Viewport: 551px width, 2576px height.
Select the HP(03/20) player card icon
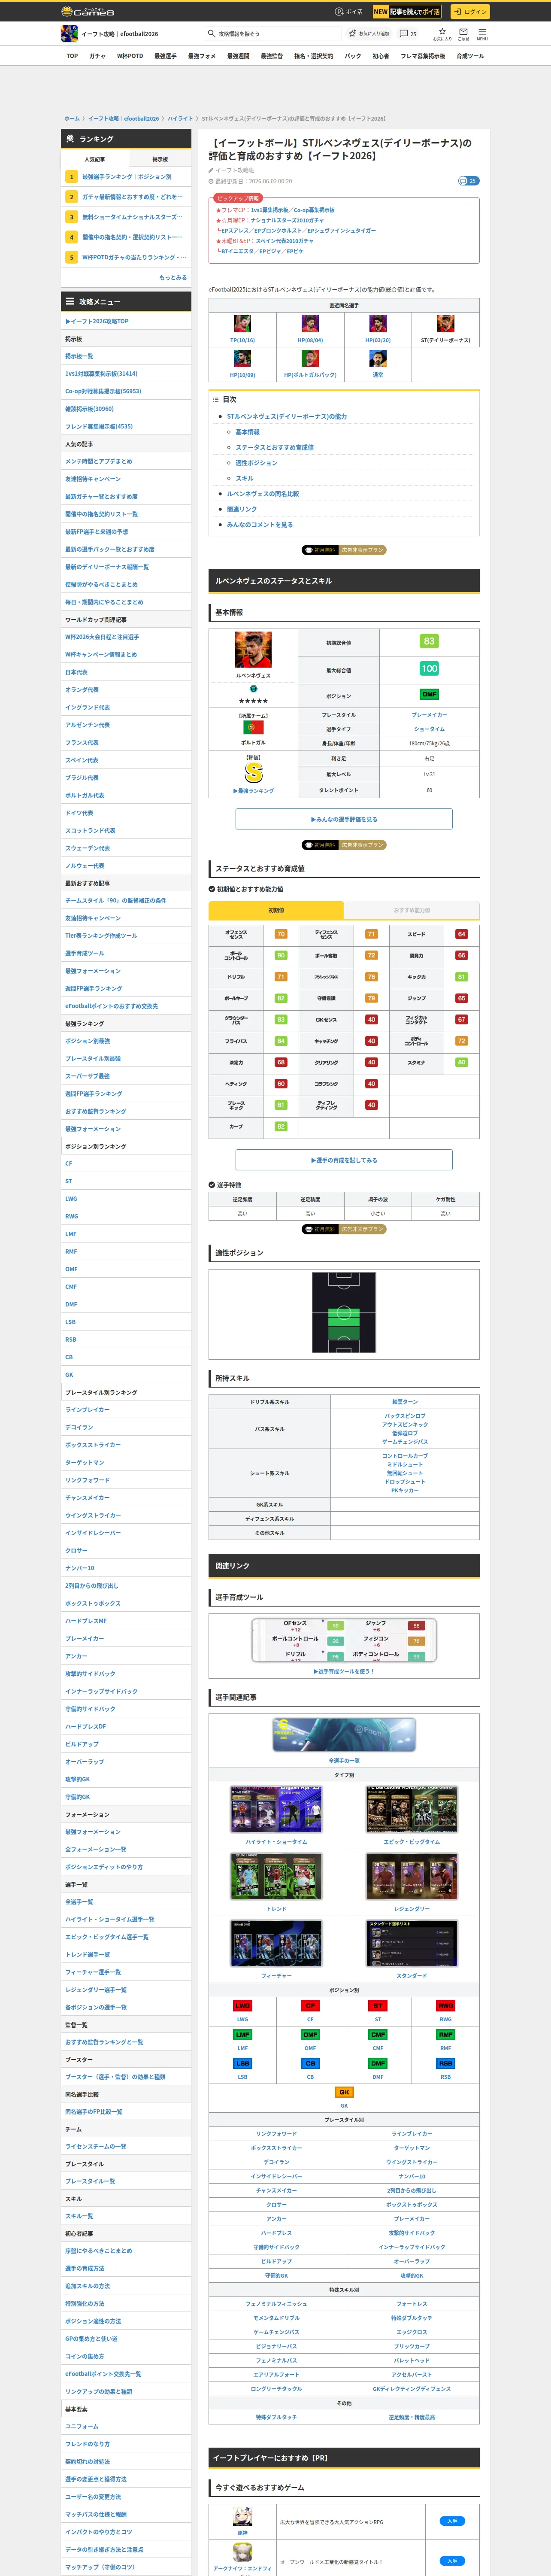378,324
